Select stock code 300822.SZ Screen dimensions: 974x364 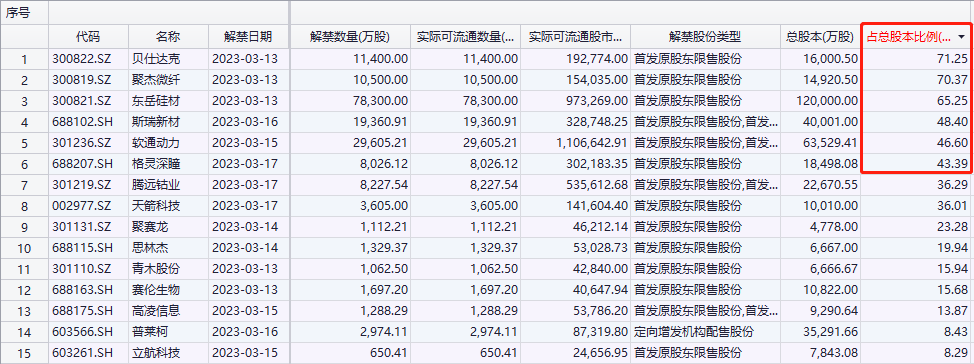point(82,60)
